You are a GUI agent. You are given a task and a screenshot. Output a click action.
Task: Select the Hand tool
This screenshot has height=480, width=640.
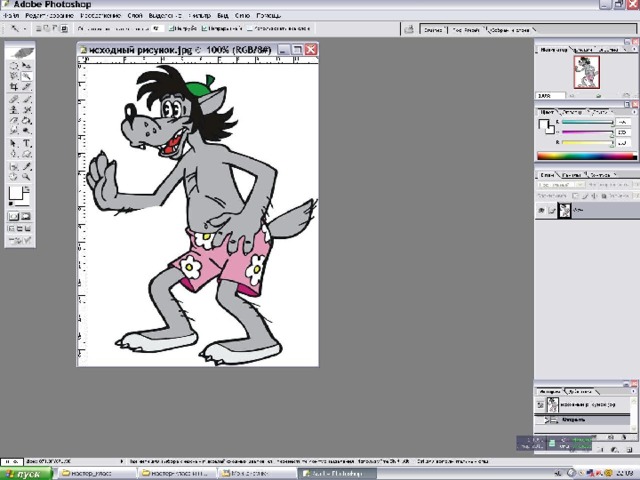[x=13, y=177]
